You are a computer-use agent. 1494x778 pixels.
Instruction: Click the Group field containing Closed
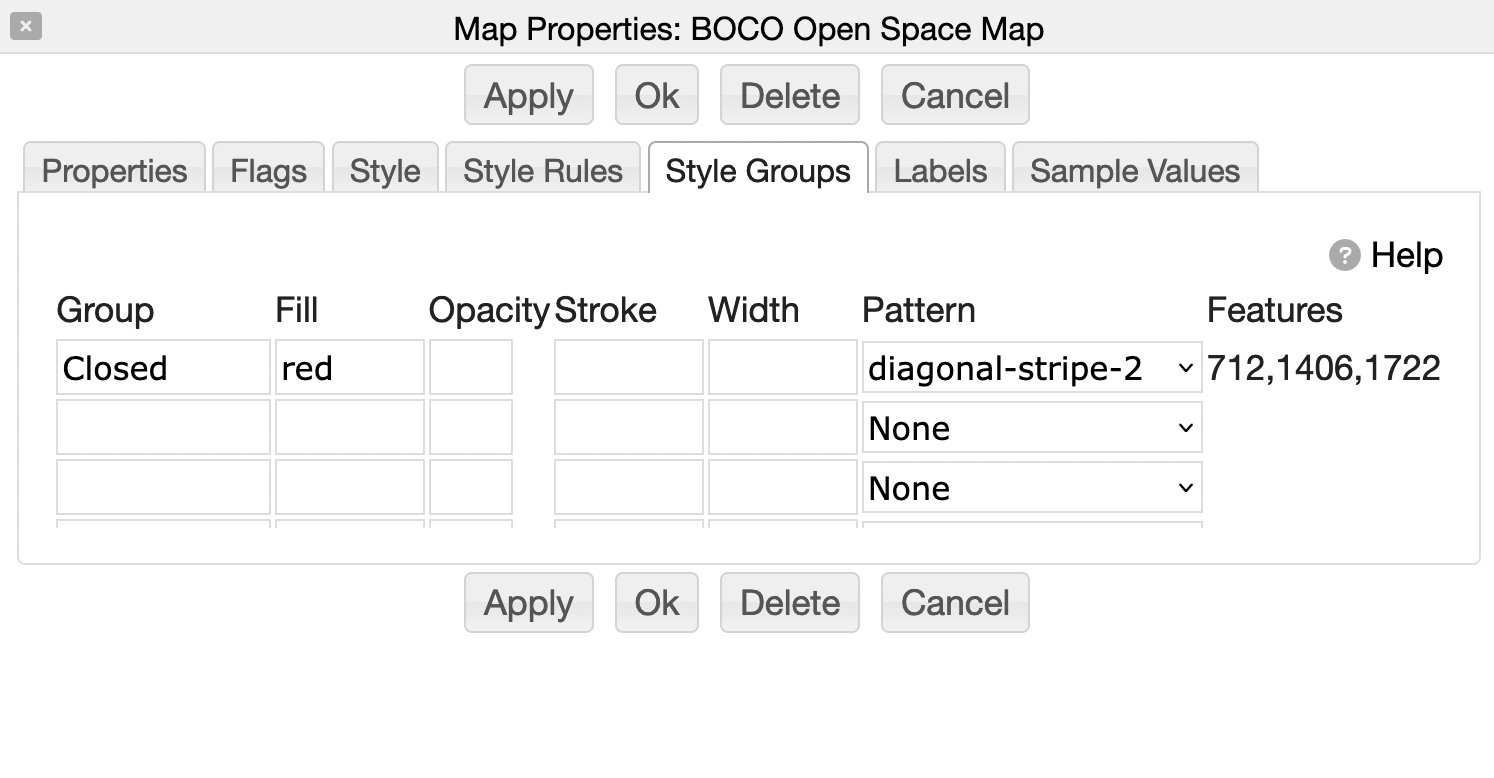[x=163, y=368]
